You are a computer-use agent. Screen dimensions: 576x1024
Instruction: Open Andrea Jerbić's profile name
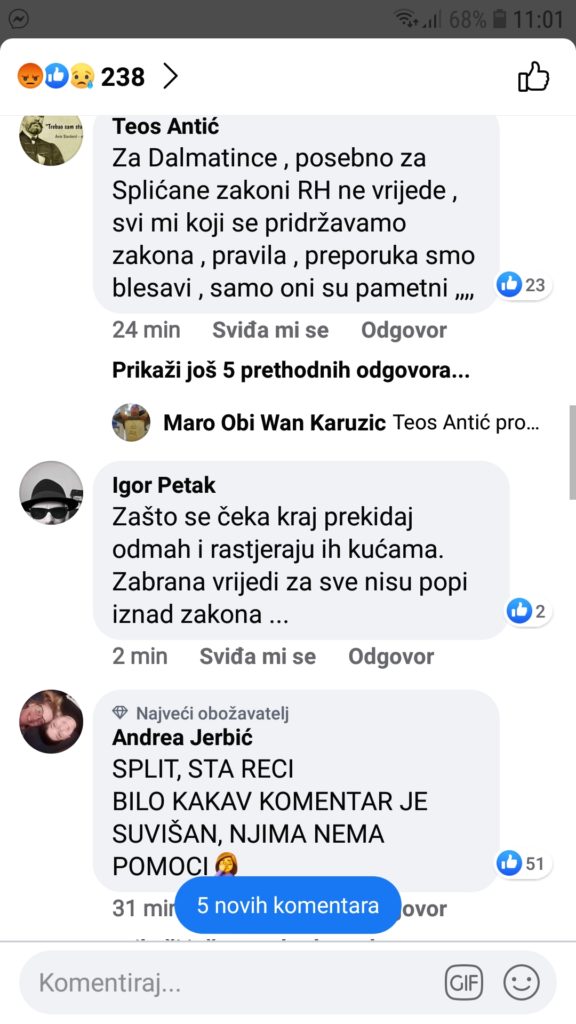coord(182,737)
